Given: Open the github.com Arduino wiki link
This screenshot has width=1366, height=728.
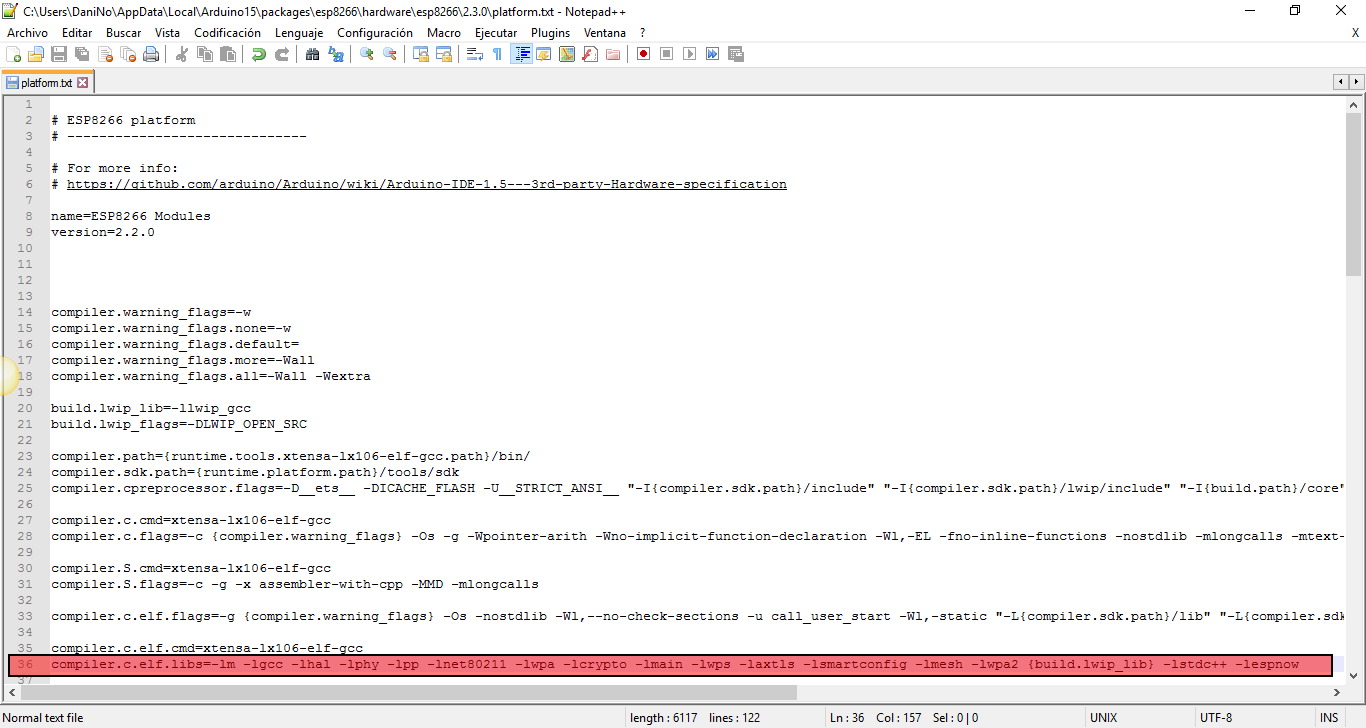Looking at the screenshot, I should 427,184.
